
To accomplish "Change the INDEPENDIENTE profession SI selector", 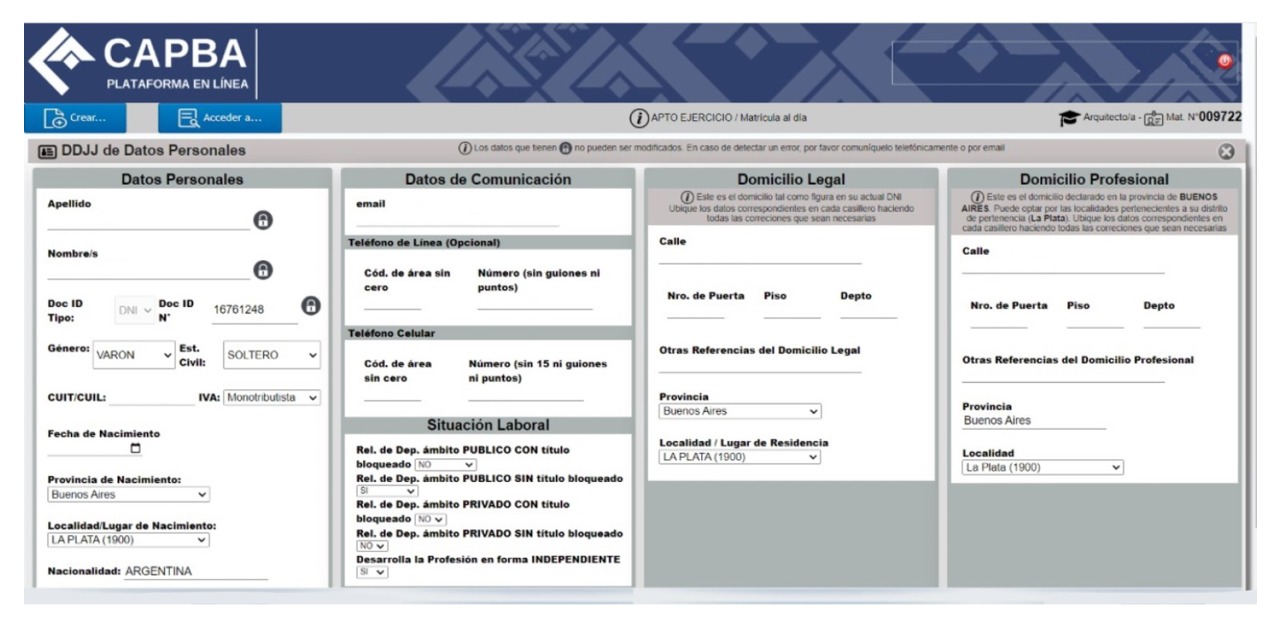I will [x=372, y=572].
